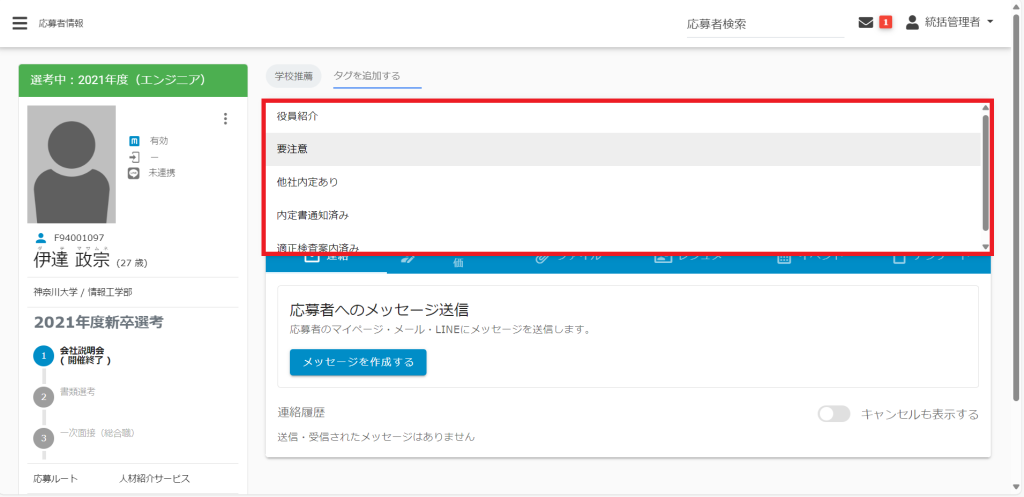
Task: Choose 要注意 tag option in the list
Action: coord(292,149)
